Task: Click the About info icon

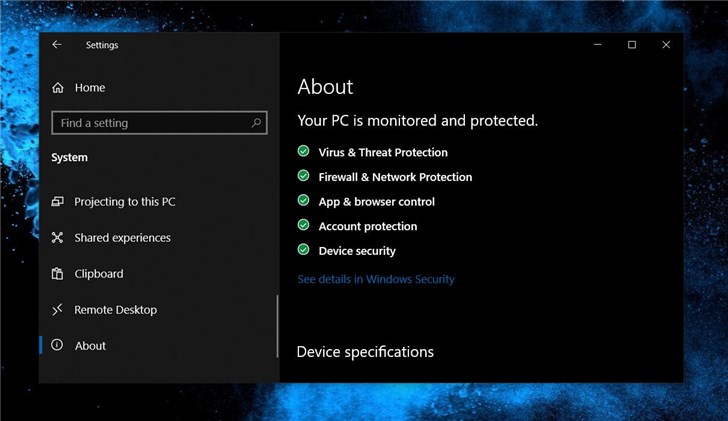Action: pos(57,346)
